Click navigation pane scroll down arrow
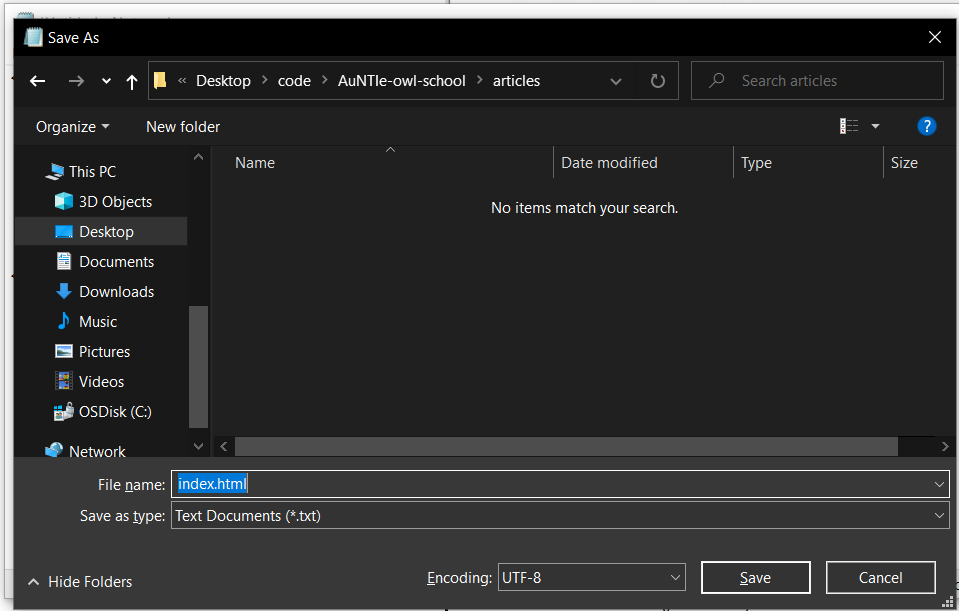Viewport: 959px width, 611px height. [x=198, y=446]
